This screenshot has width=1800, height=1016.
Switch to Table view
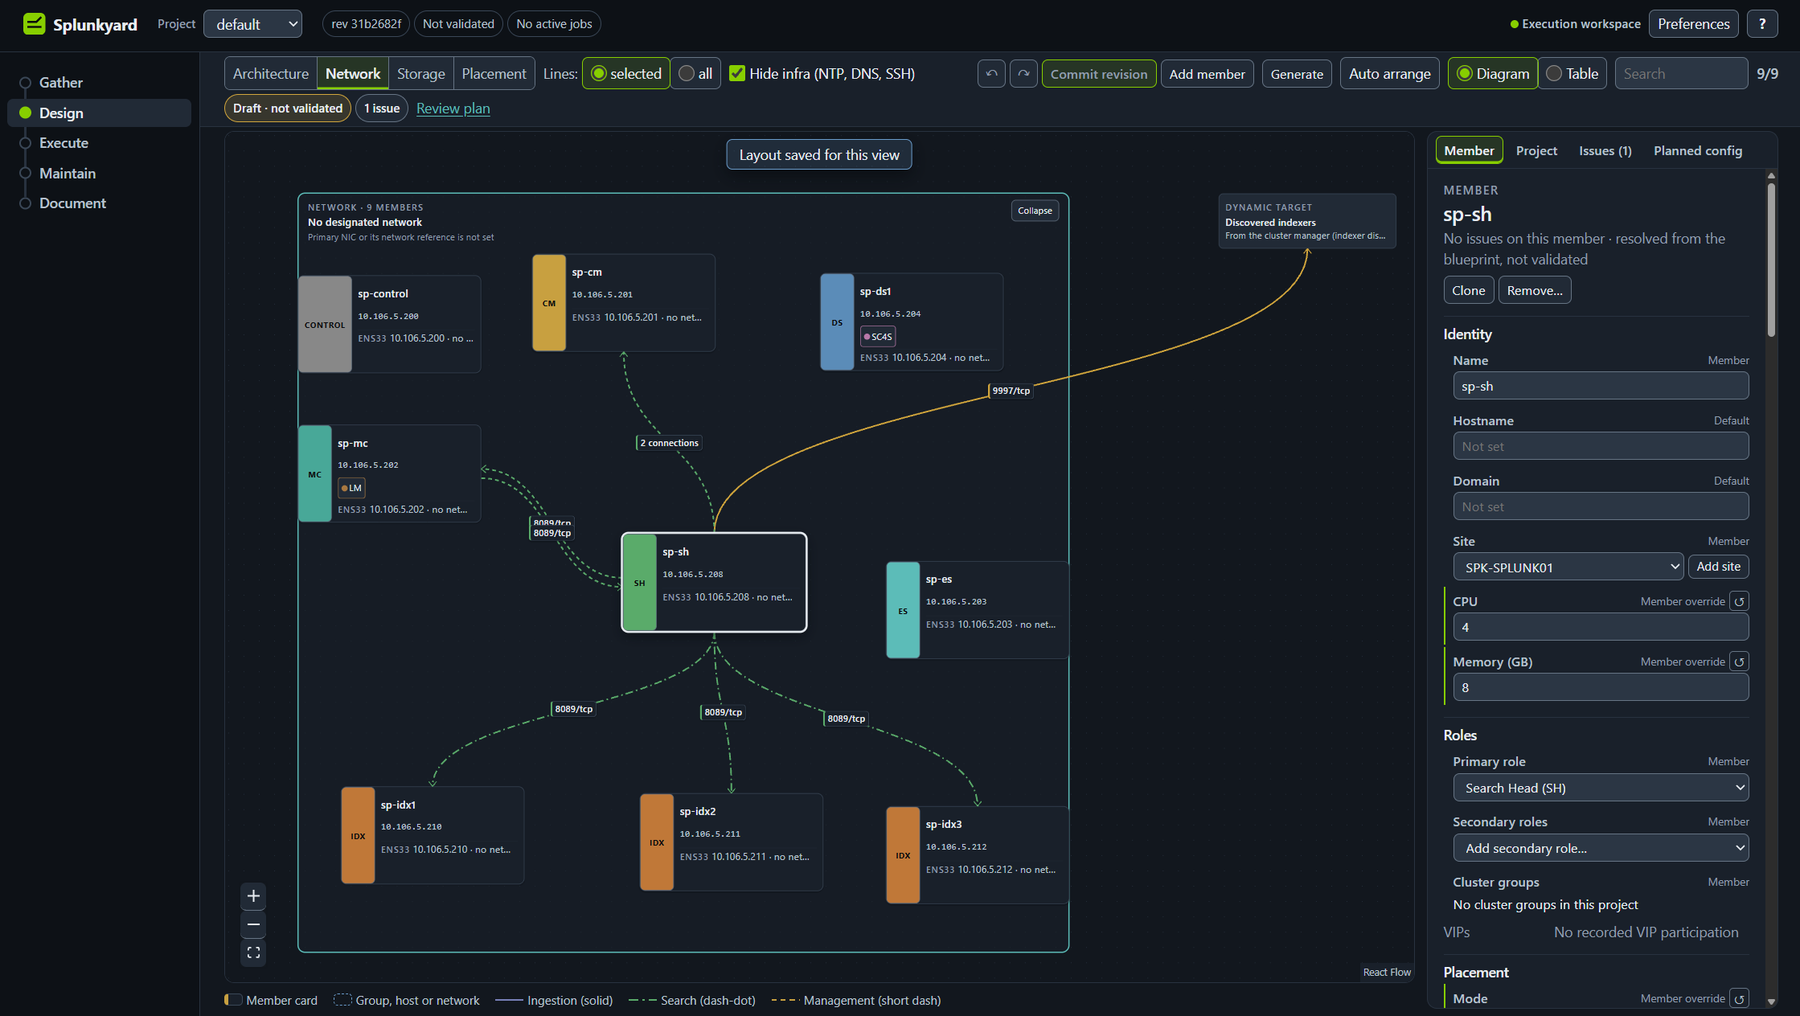tap(1572, 74)
